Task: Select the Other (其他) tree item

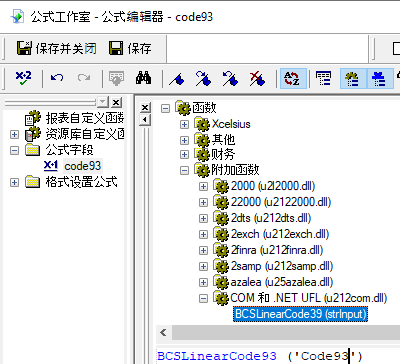Action: pos(223,140)
